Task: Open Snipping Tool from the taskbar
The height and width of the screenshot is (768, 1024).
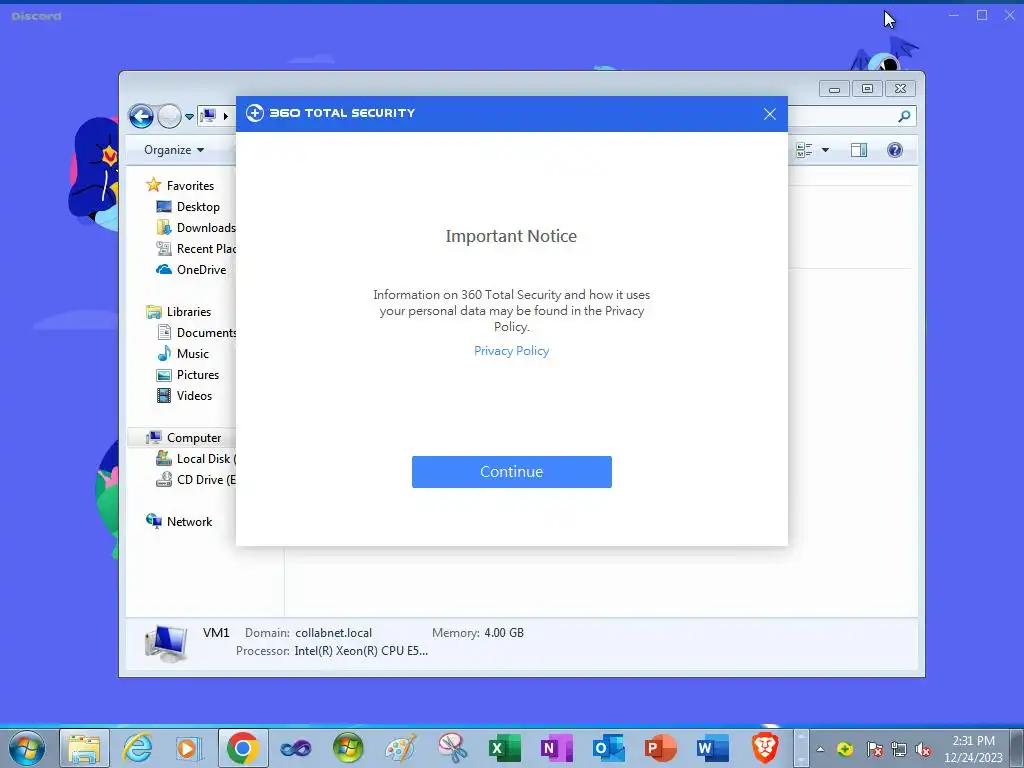Action: point(452,748)
